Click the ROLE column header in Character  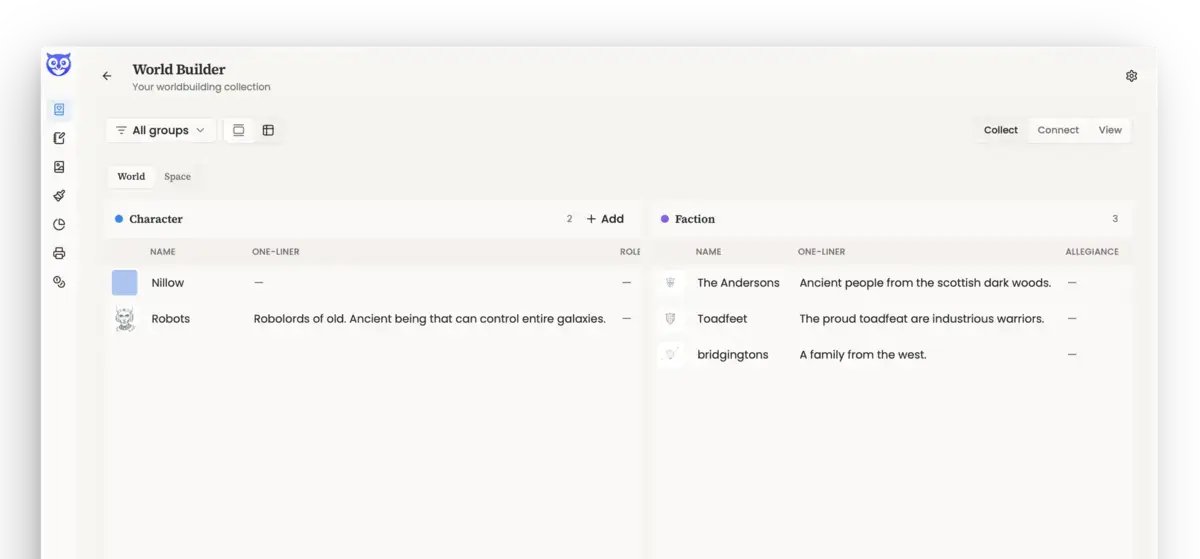(630, 252)
